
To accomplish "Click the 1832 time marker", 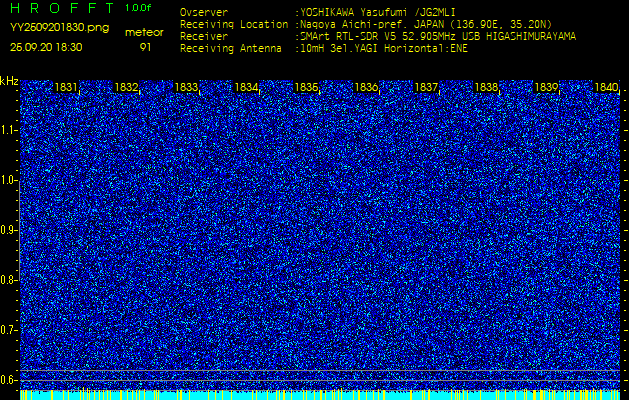I will pos(126,87).
